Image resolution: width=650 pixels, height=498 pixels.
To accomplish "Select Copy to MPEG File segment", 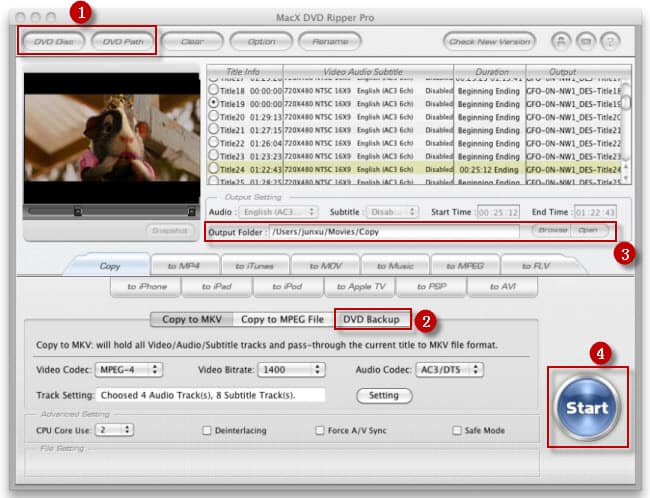I will pyautogui.click(x=282, y=319).
